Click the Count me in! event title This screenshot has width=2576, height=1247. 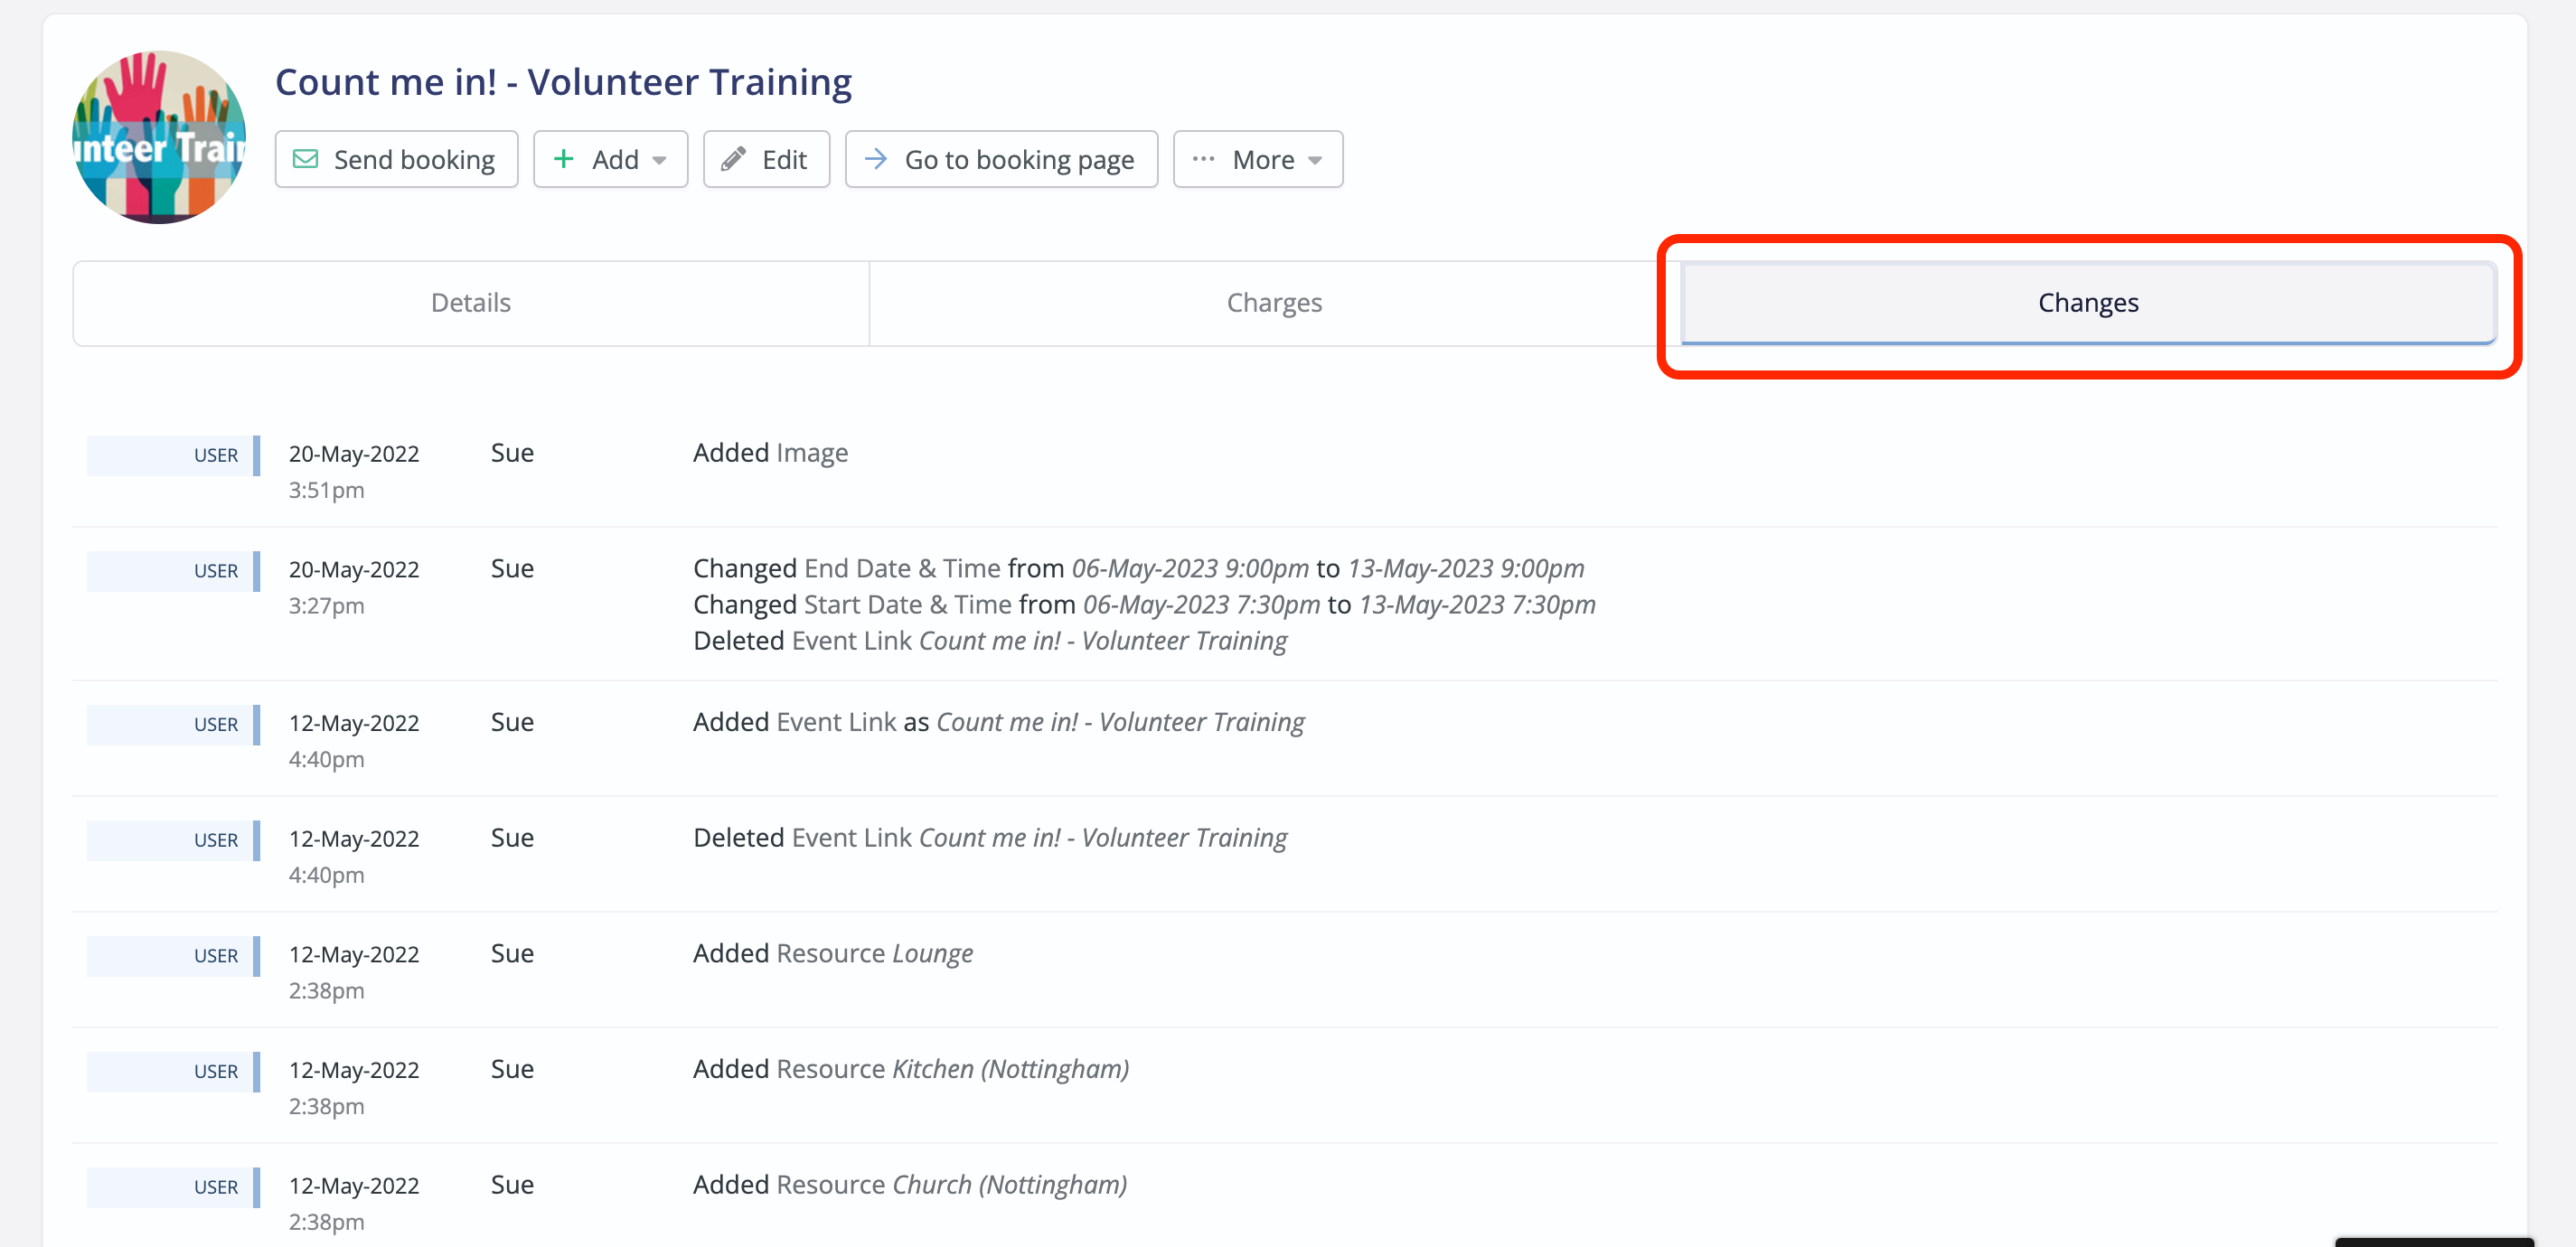[563, 81]
